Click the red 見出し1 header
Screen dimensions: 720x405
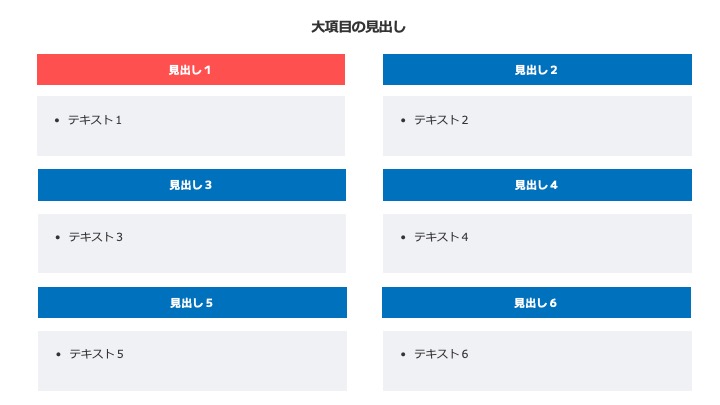pyautogui.click(x=191, y=69)
